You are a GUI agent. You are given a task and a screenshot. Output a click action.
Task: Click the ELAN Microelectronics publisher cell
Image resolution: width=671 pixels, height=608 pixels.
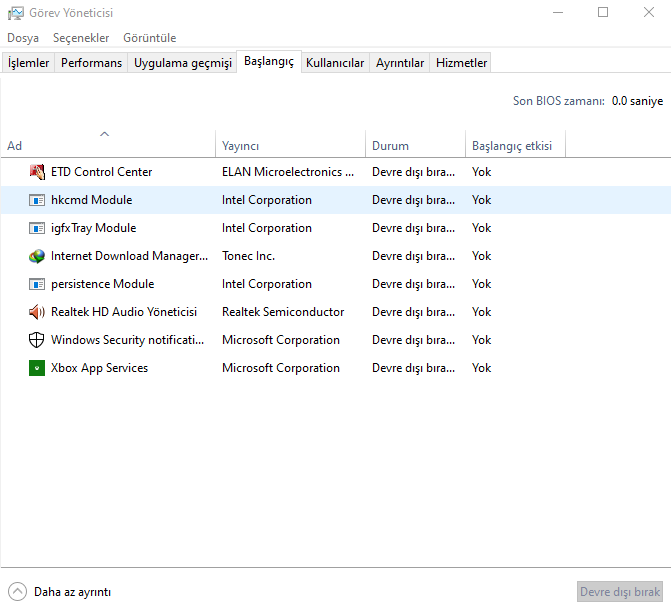coord(288,172)
